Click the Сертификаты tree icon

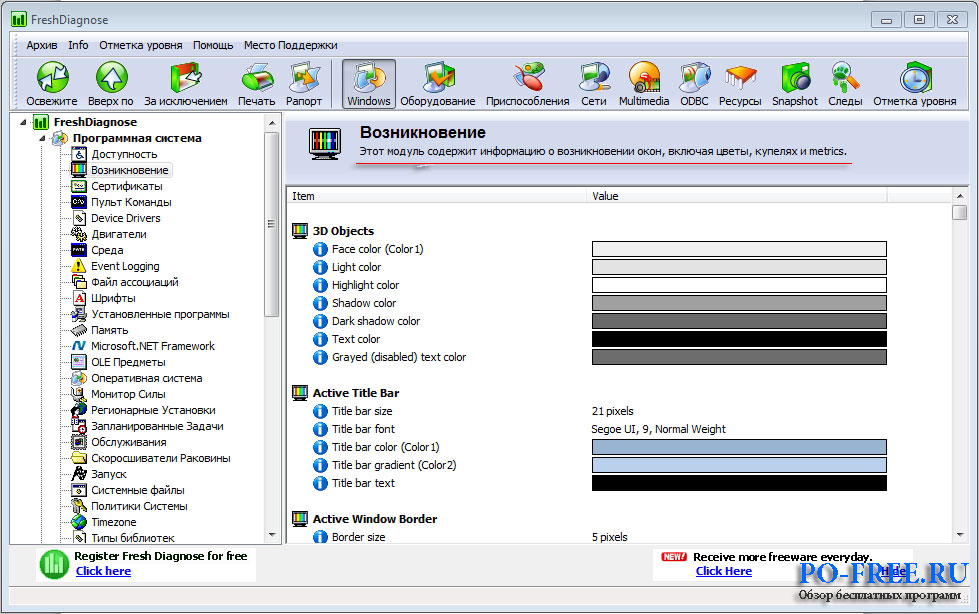tap(79, 186)
